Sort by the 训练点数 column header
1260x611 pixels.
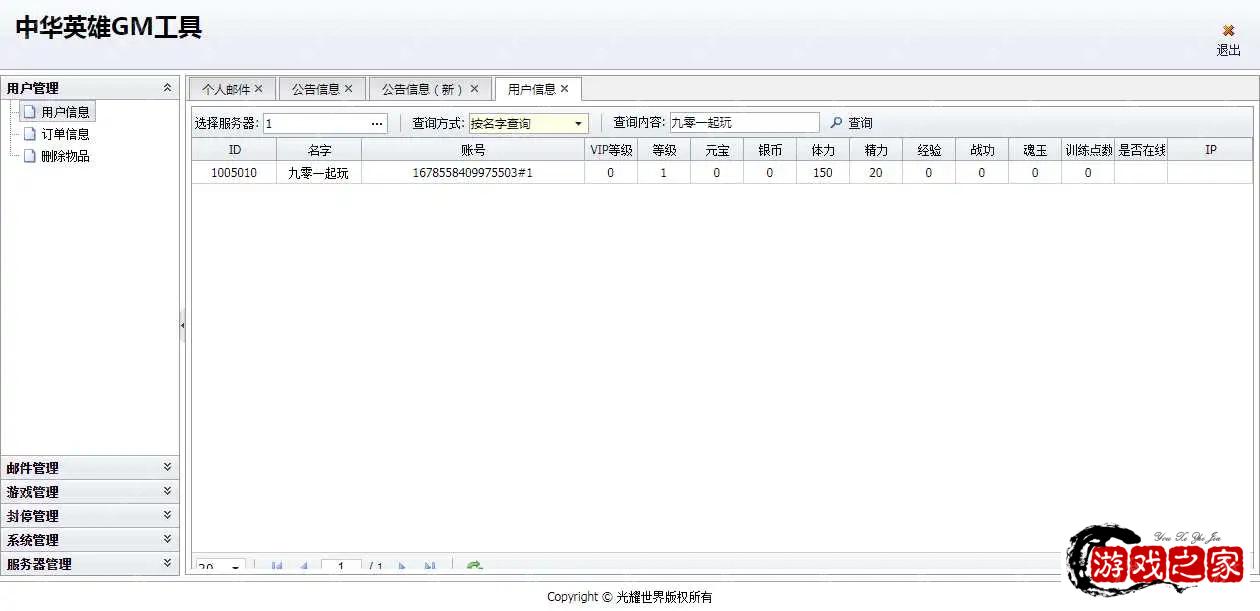coord(1088,149)
